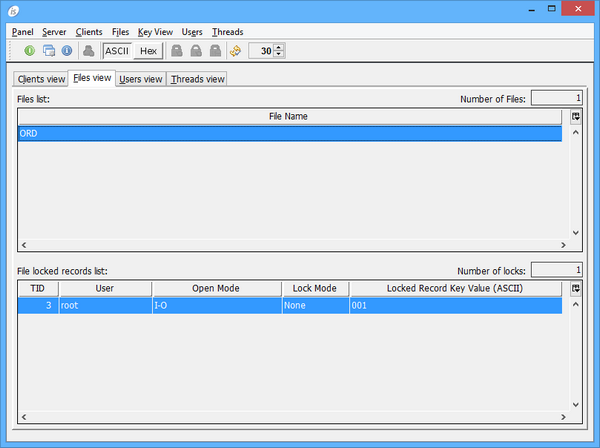Click the windows panel toolbar icon

pyautogui.click(x=48, y=50)
